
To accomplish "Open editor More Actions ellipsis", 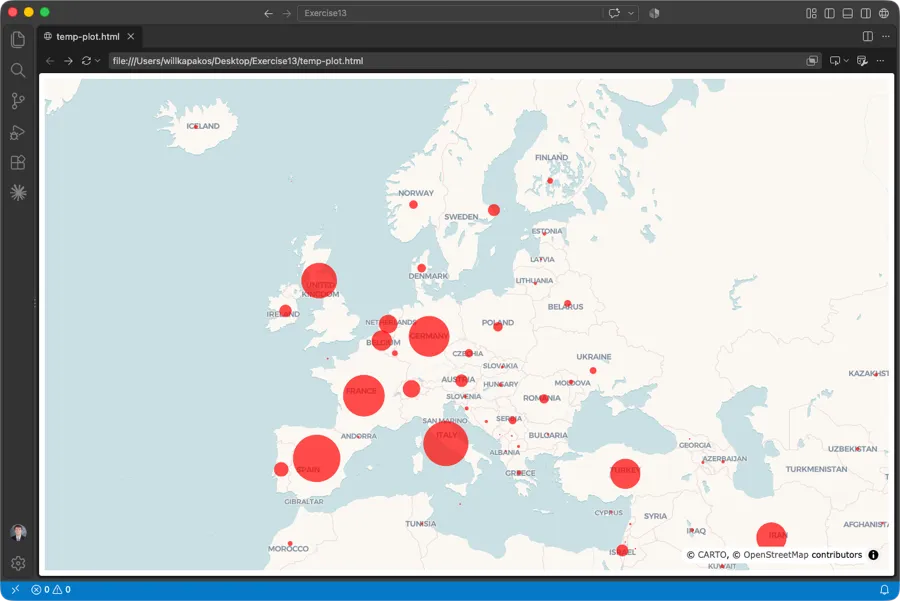I will point(886,36).
